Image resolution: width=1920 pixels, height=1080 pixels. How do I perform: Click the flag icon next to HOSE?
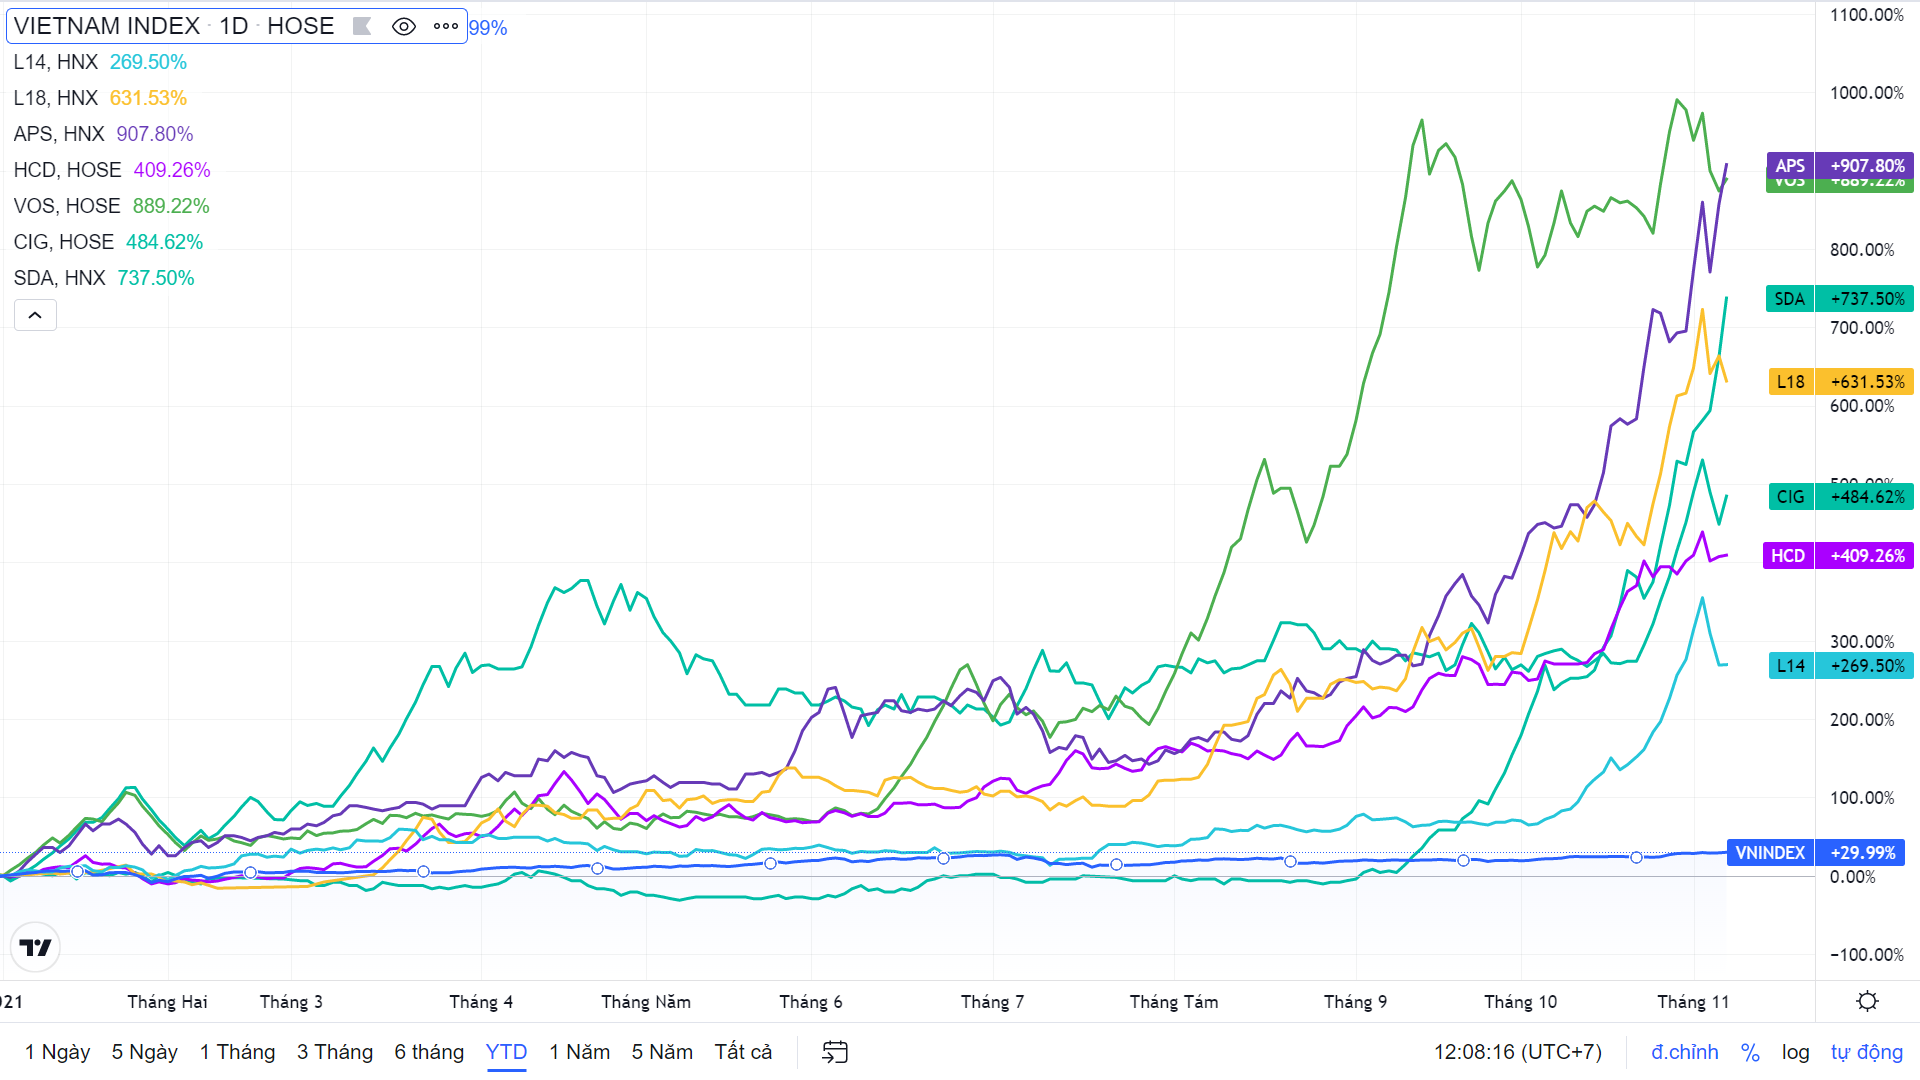pos(362,27)
